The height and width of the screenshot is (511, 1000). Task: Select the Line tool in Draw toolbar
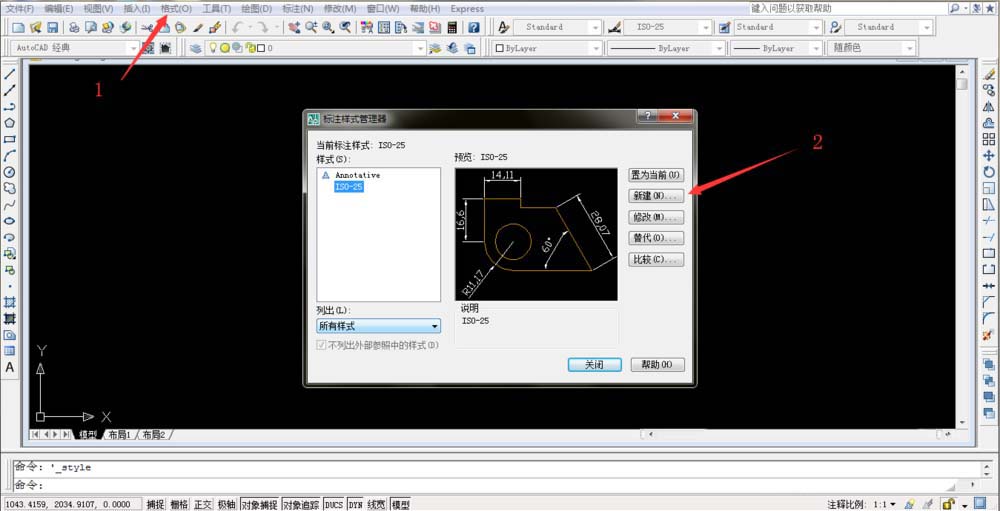10,75
